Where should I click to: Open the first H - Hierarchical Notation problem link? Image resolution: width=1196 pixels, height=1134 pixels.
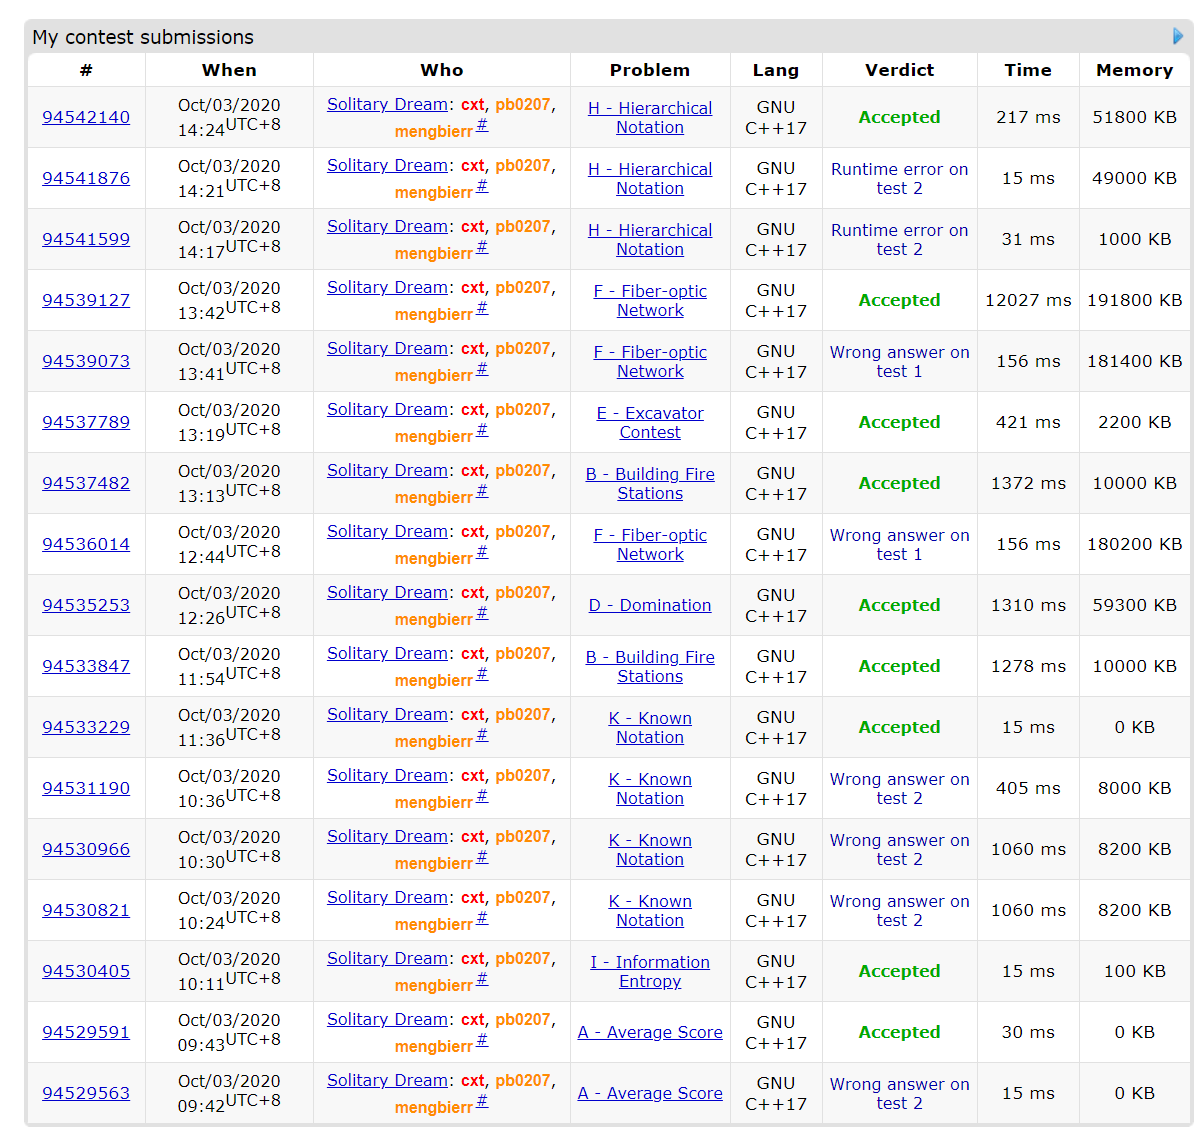pos(650,118)
